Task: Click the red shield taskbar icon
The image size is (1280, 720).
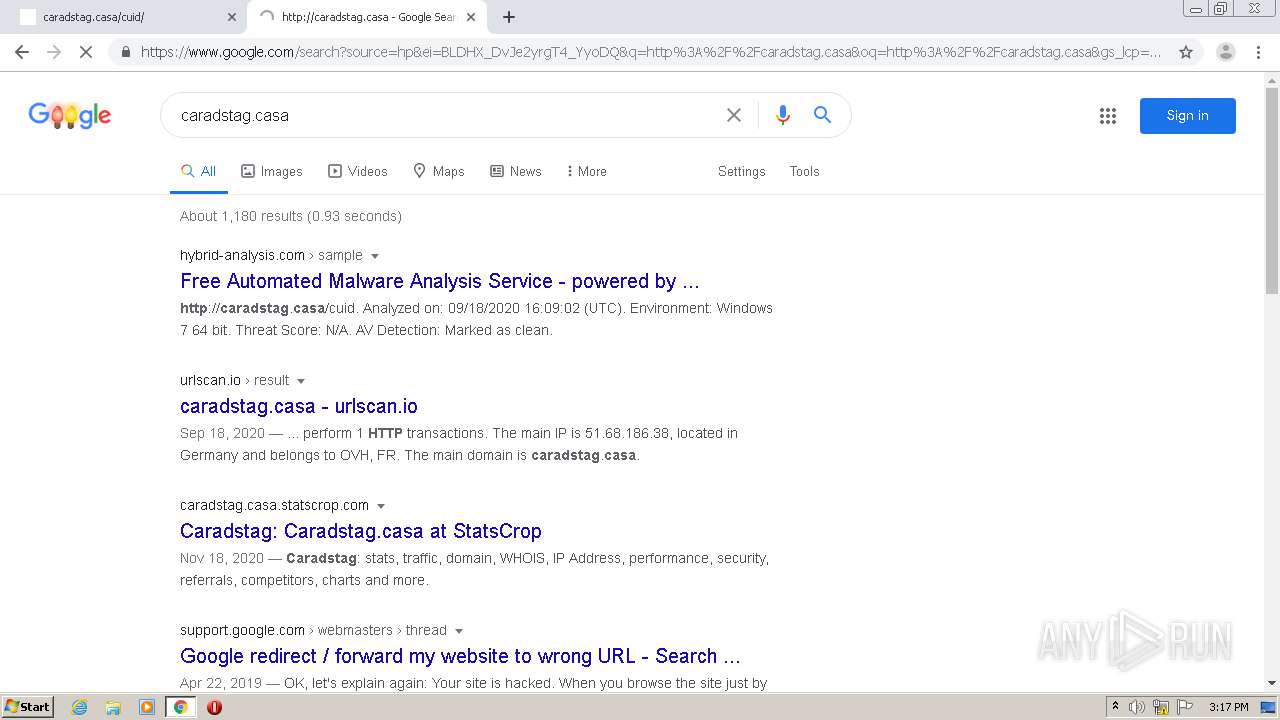Action: click(214, 707)
